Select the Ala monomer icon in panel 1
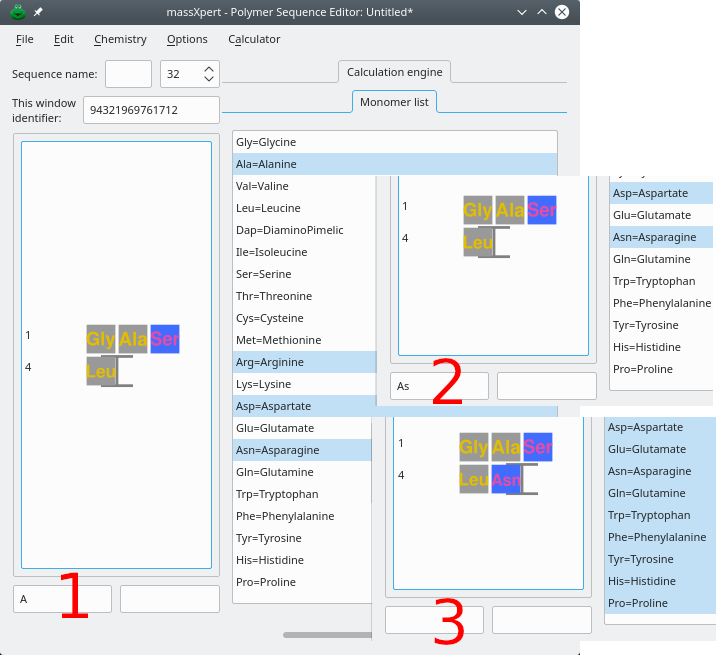Viewport: 716px width, 655px height. (x=133, y=339)
